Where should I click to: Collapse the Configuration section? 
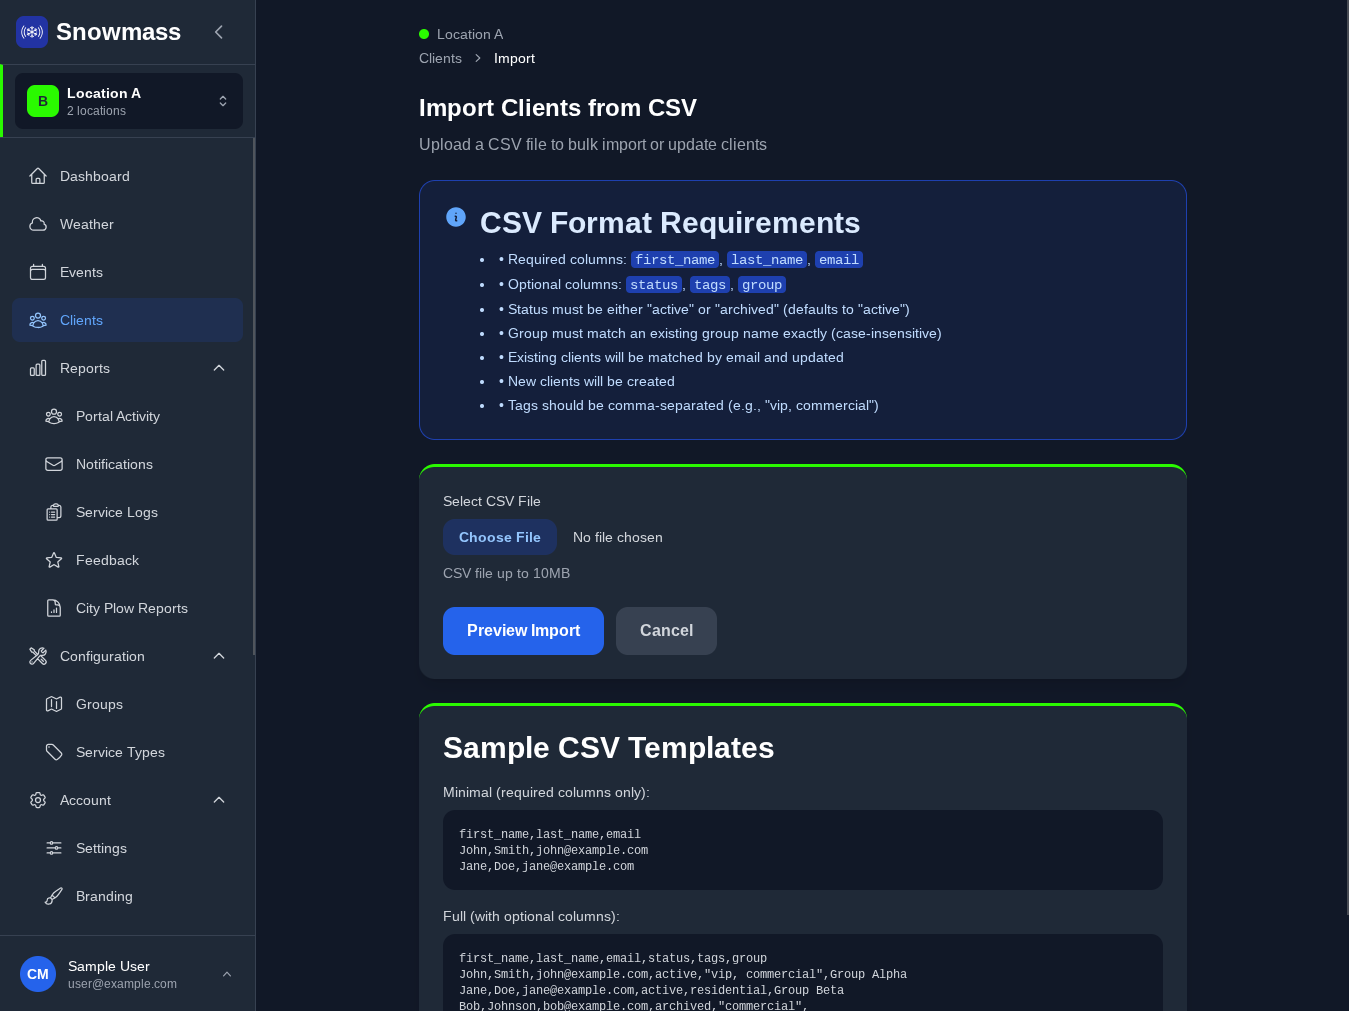coord(219,656)
